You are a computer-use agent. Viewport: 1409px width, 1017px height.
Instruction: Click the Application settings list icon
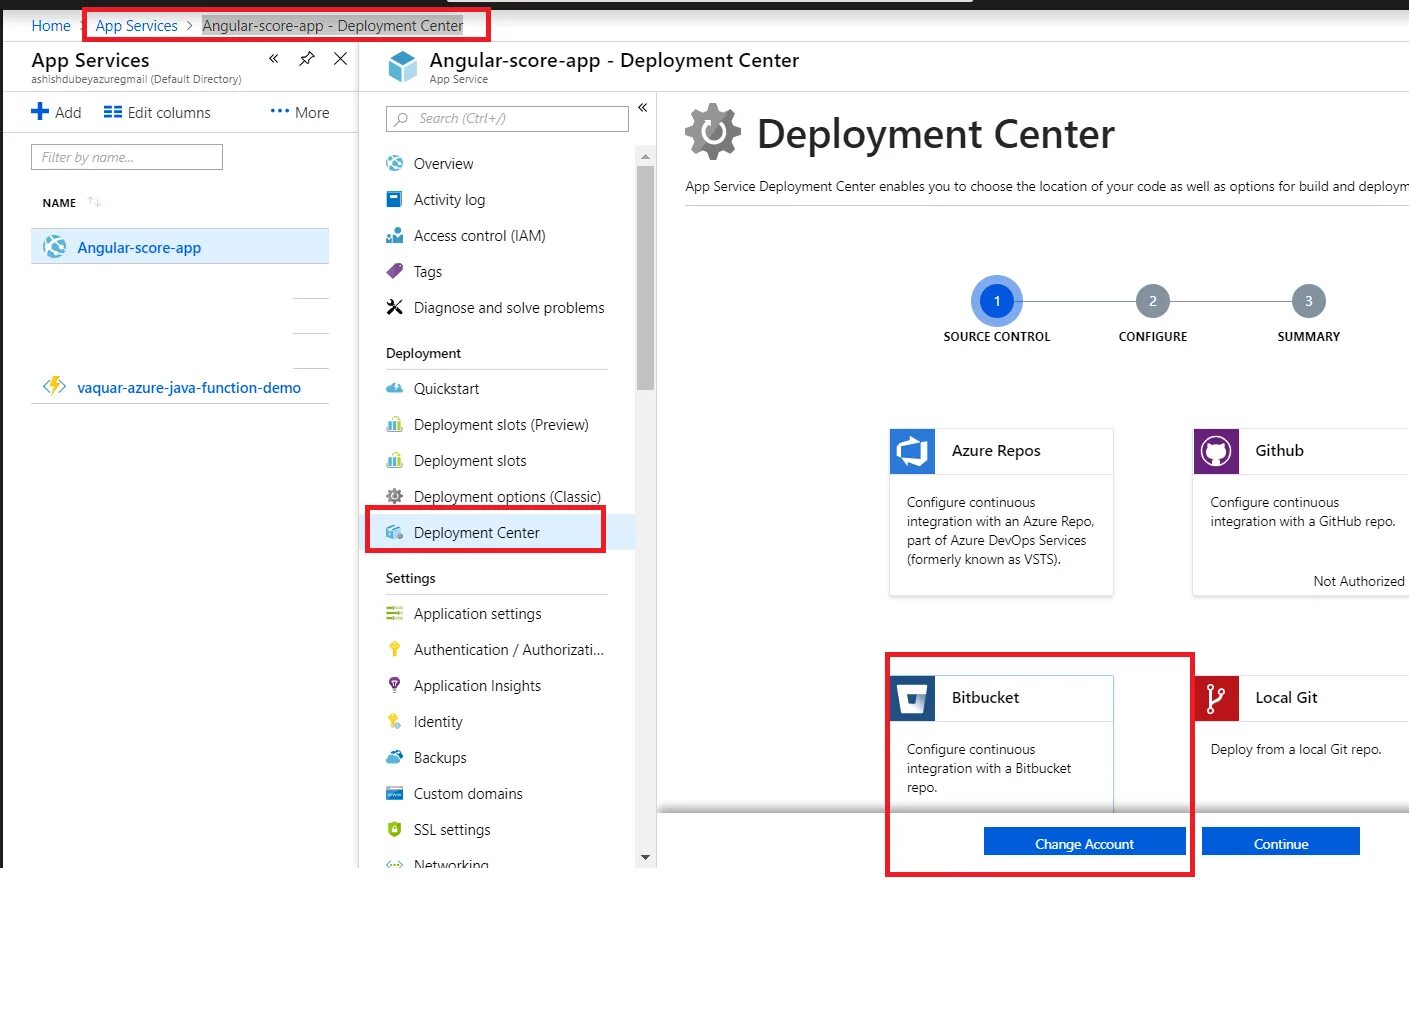pyautogui.click(x=395, y=613)
